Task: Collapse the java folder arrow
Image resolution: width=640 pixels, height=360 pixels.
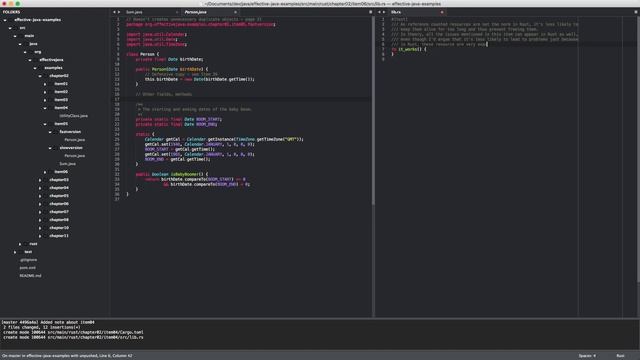Action: [x=20, y=44]
